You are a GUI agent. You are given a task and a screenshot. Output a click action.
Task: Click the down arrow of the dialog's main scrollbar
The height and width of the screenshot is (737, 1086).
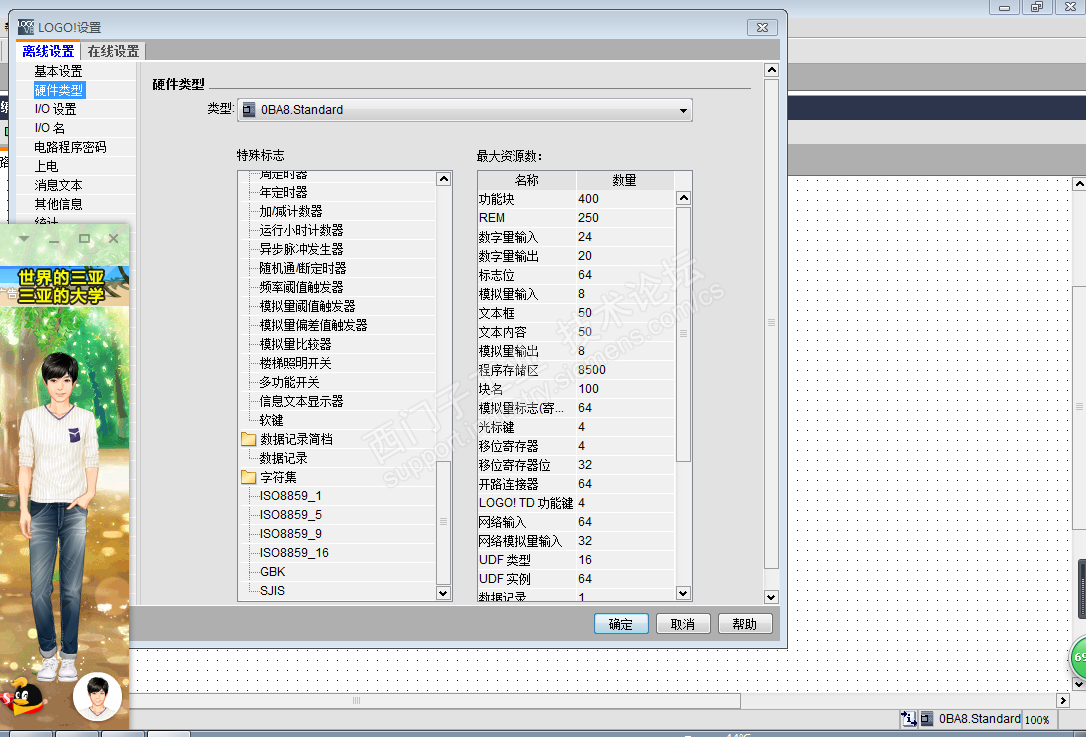[772, 596]
